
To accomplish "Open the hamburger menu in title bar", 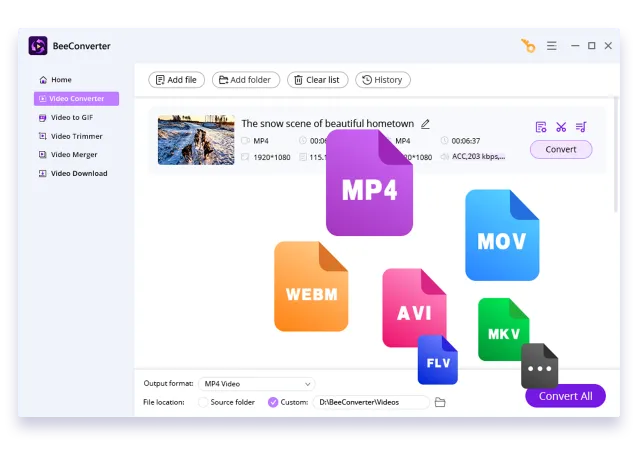I will pyautogui.click(x=552, y=46).
